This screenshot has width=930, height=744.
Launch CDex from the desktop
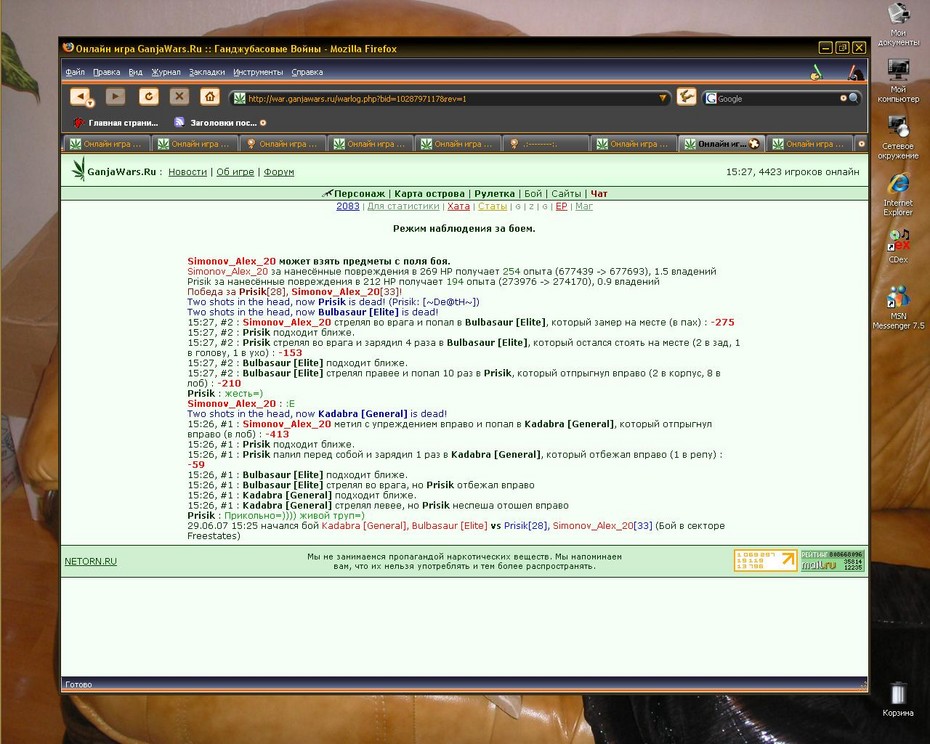(x=898, y=246)
